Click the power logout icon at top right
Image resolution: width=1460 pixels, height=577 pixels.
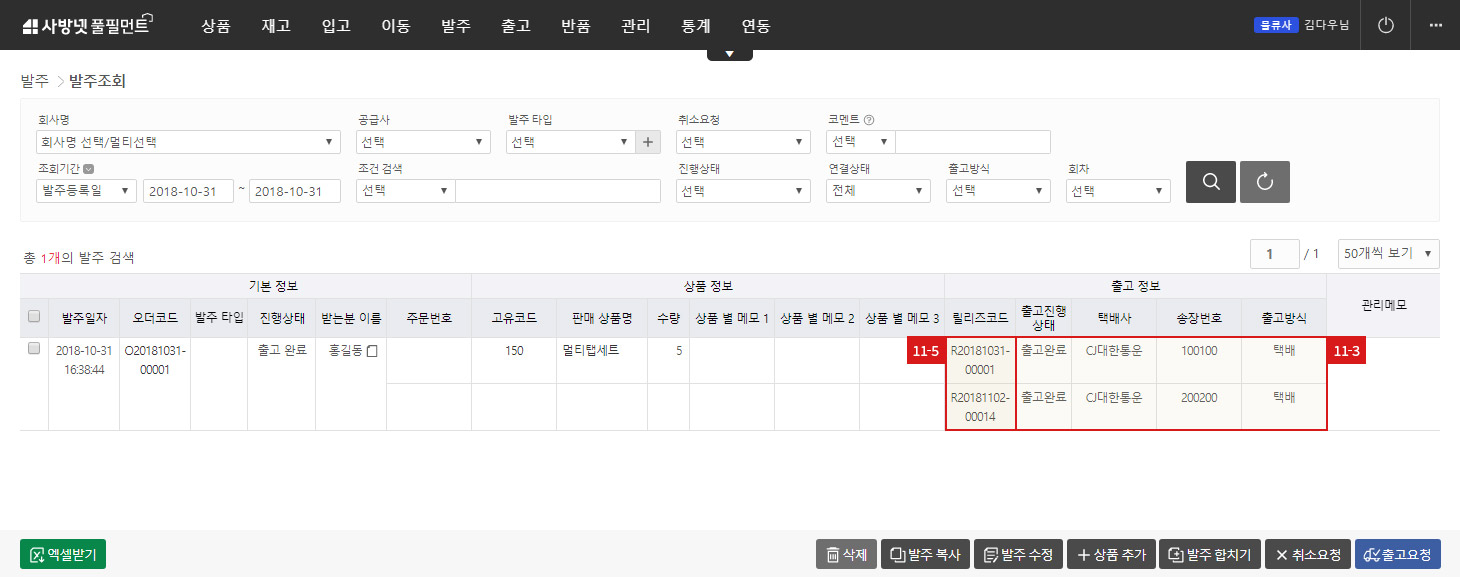(1384, 25)
